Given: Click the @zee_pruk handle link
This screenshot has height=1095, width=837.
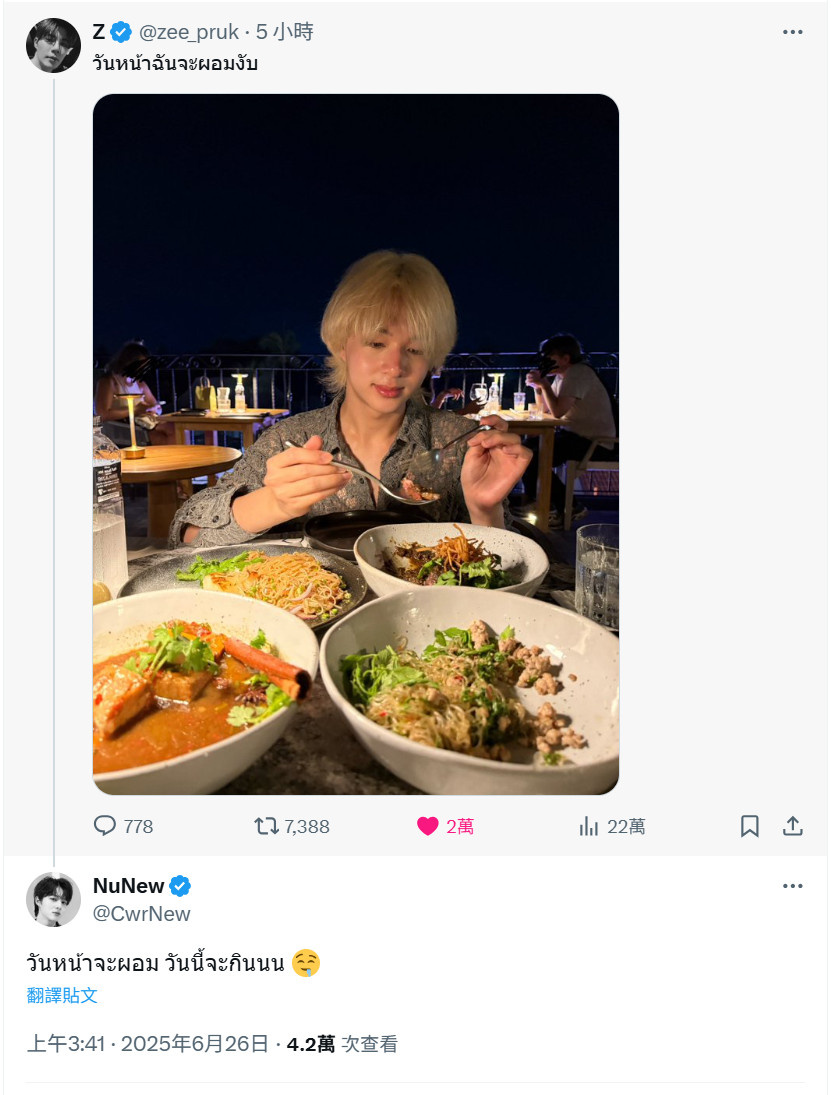Looking at the screenshot, I should tap(188, 32).
